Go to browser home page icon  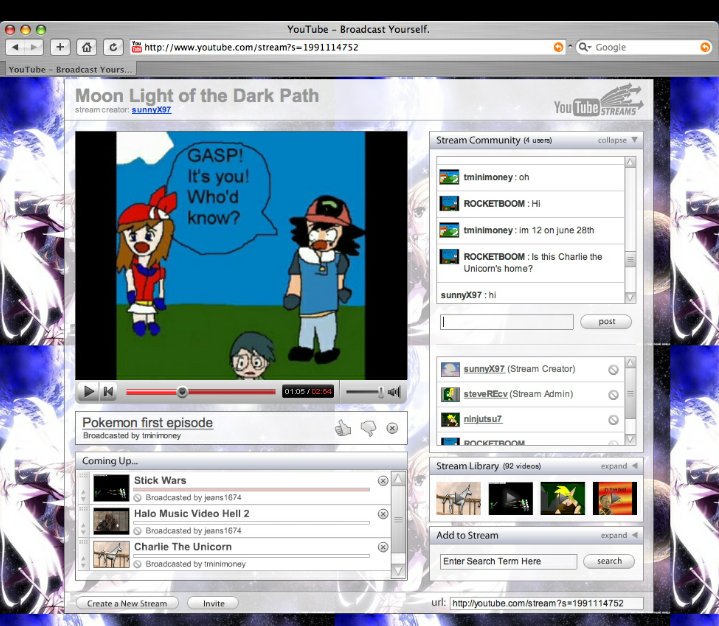click(87, 47)
